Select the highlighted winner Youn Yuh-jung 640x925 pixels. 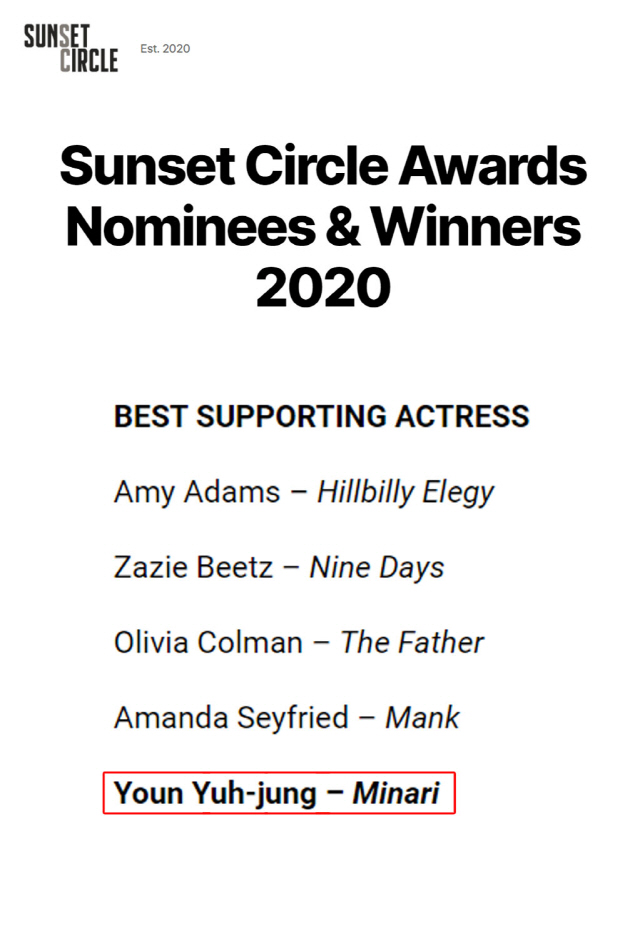click(x=279, y=793)
